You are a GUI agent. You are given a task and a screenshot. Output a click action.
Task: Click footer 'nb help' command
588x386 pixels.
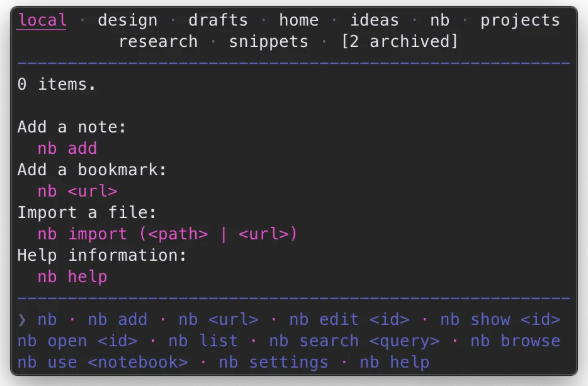point(394,363)
